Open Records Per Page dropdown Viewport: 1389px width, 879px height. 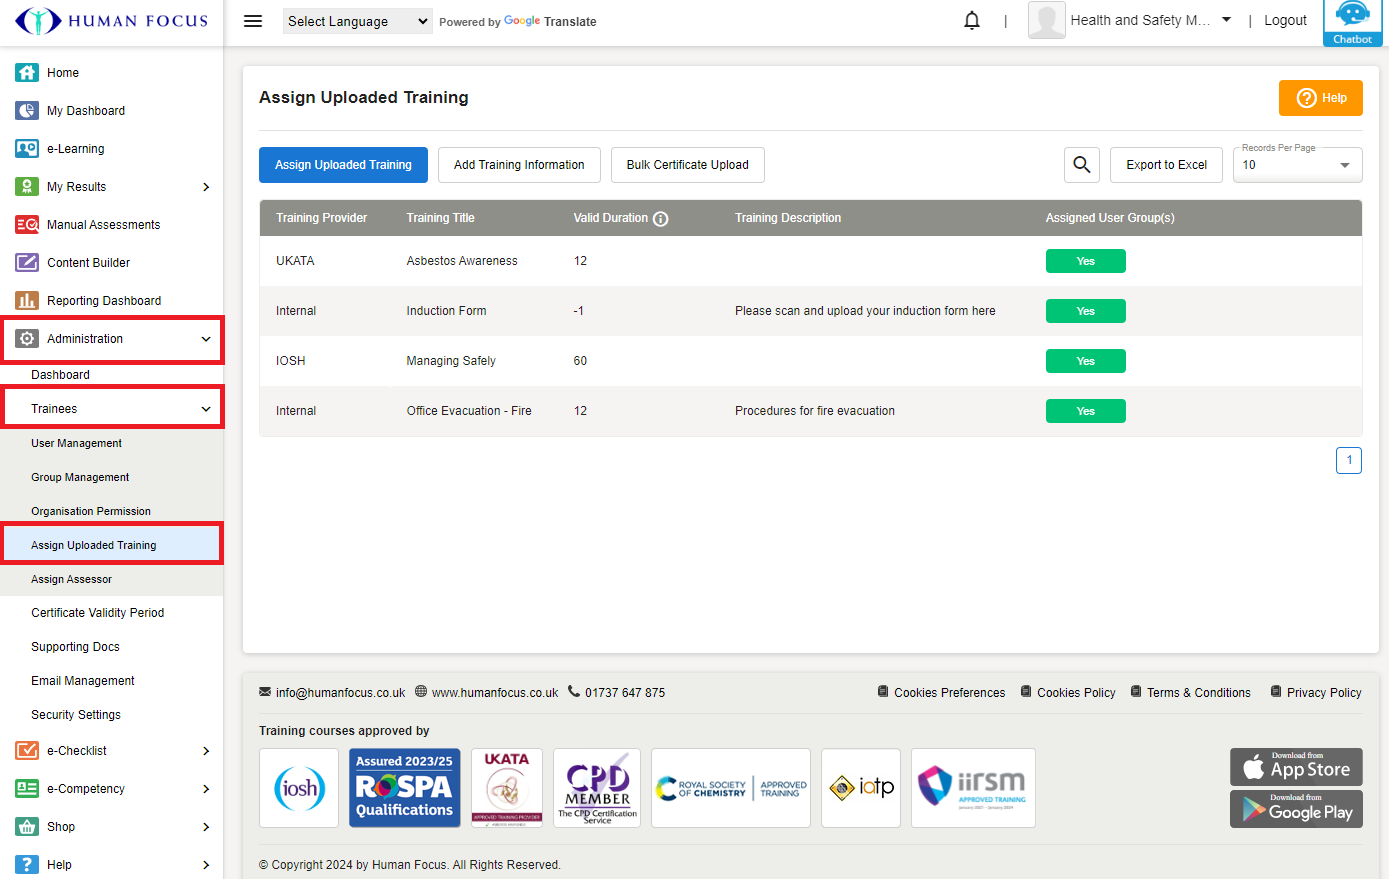click(1297, 165)
